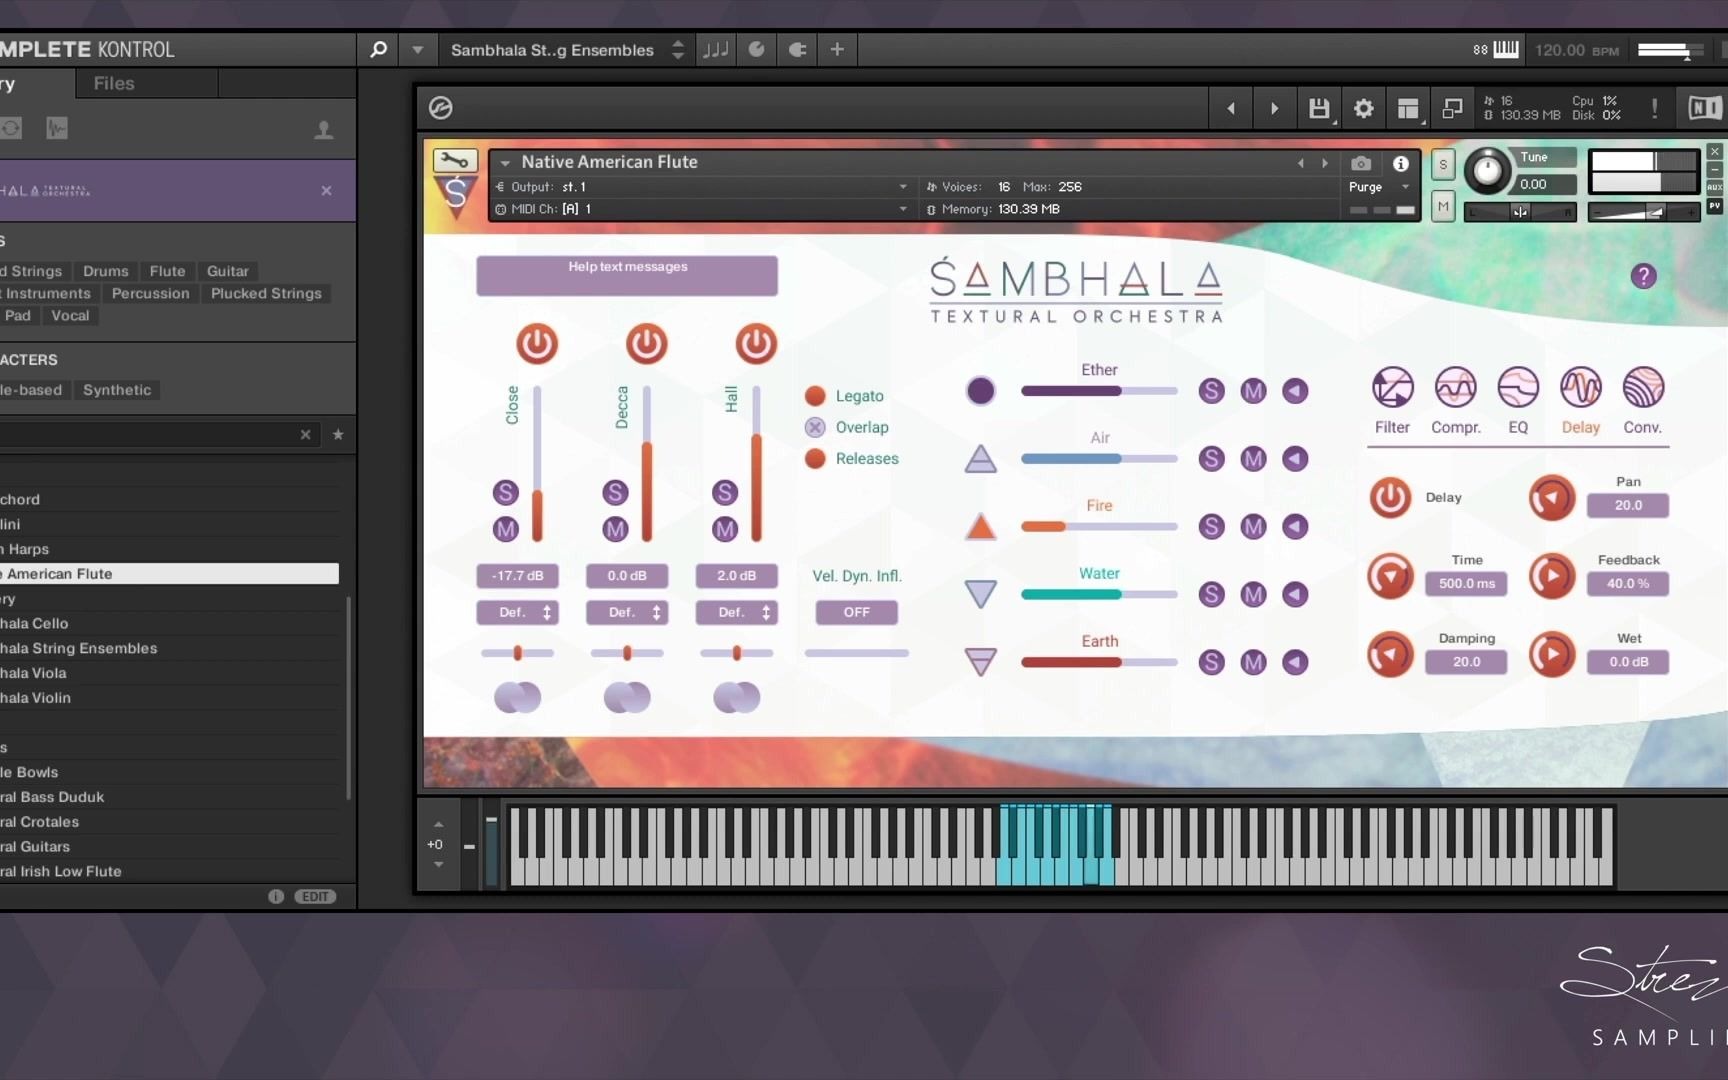The width and height of the screenshot is (1728, 1080).
Task: Select the Conv. effect icon
Action: click(1643, 387)
